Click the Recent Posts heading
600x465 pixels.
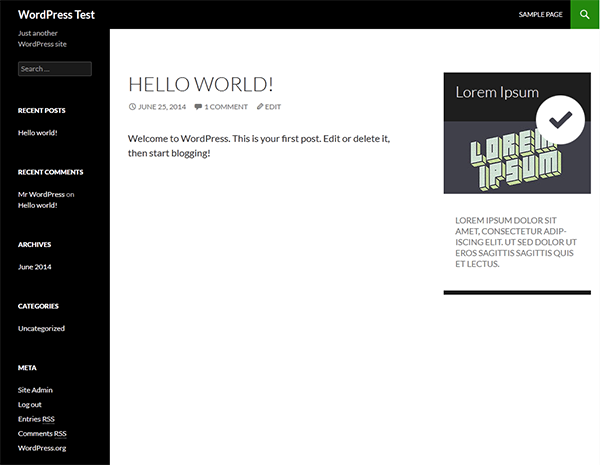point(41,111)
